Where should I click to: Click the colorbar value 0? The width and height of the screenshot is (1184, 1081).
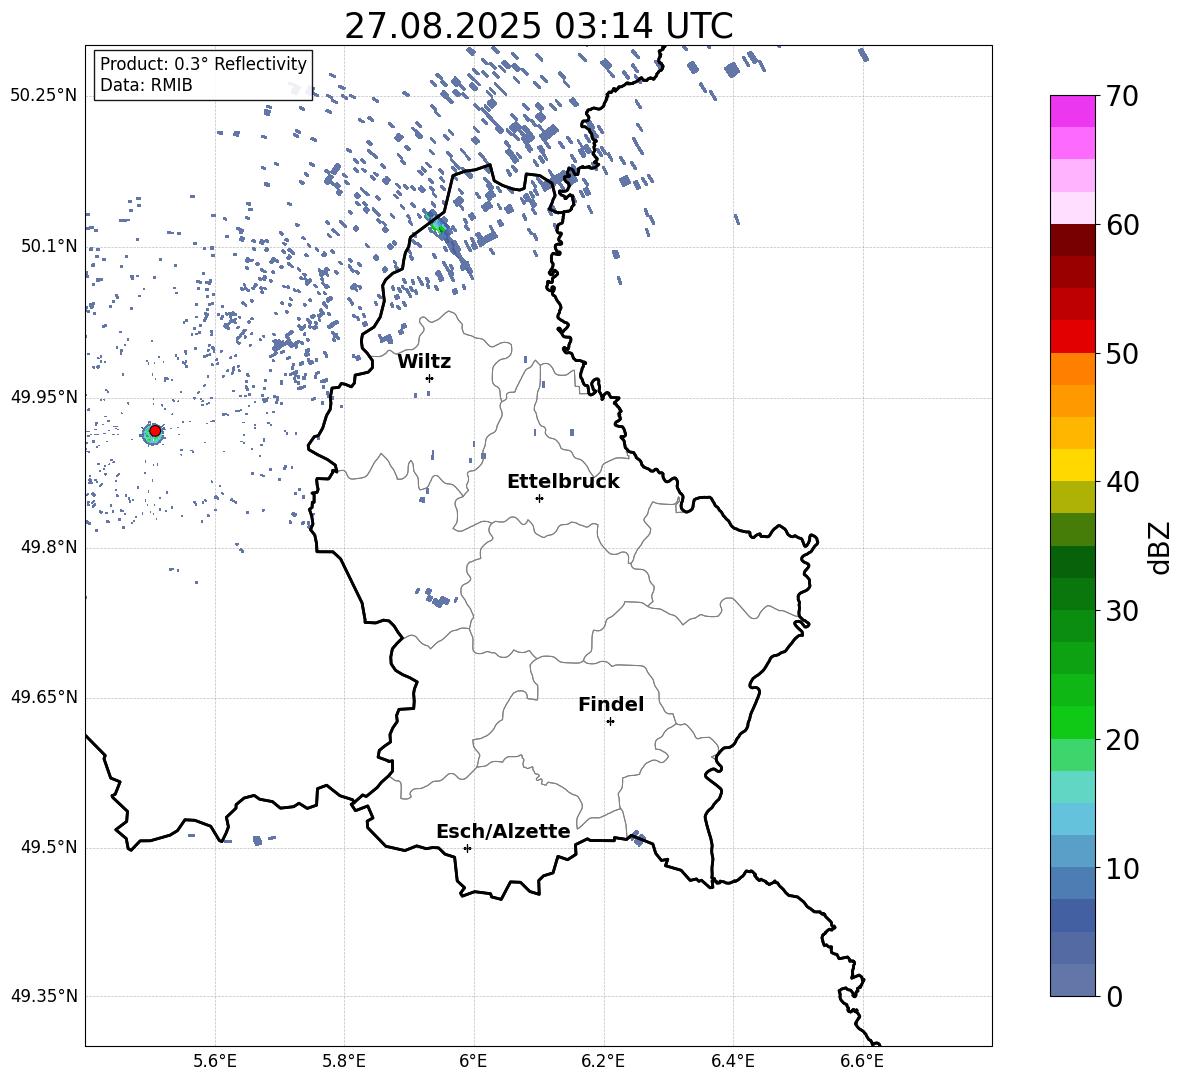pyautogui.click(x=1115, y=996)
